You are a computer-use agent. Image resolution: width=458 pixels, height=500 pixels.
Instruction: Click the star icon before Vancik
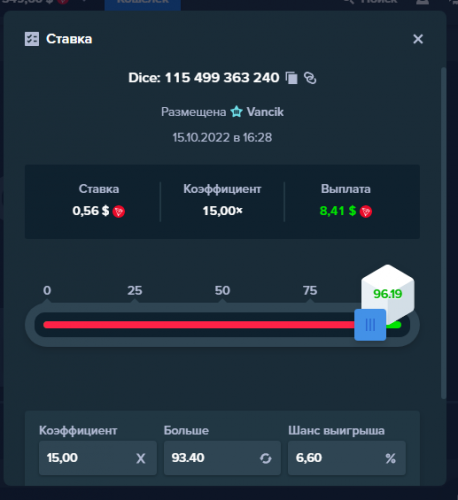tap(237, 112)
